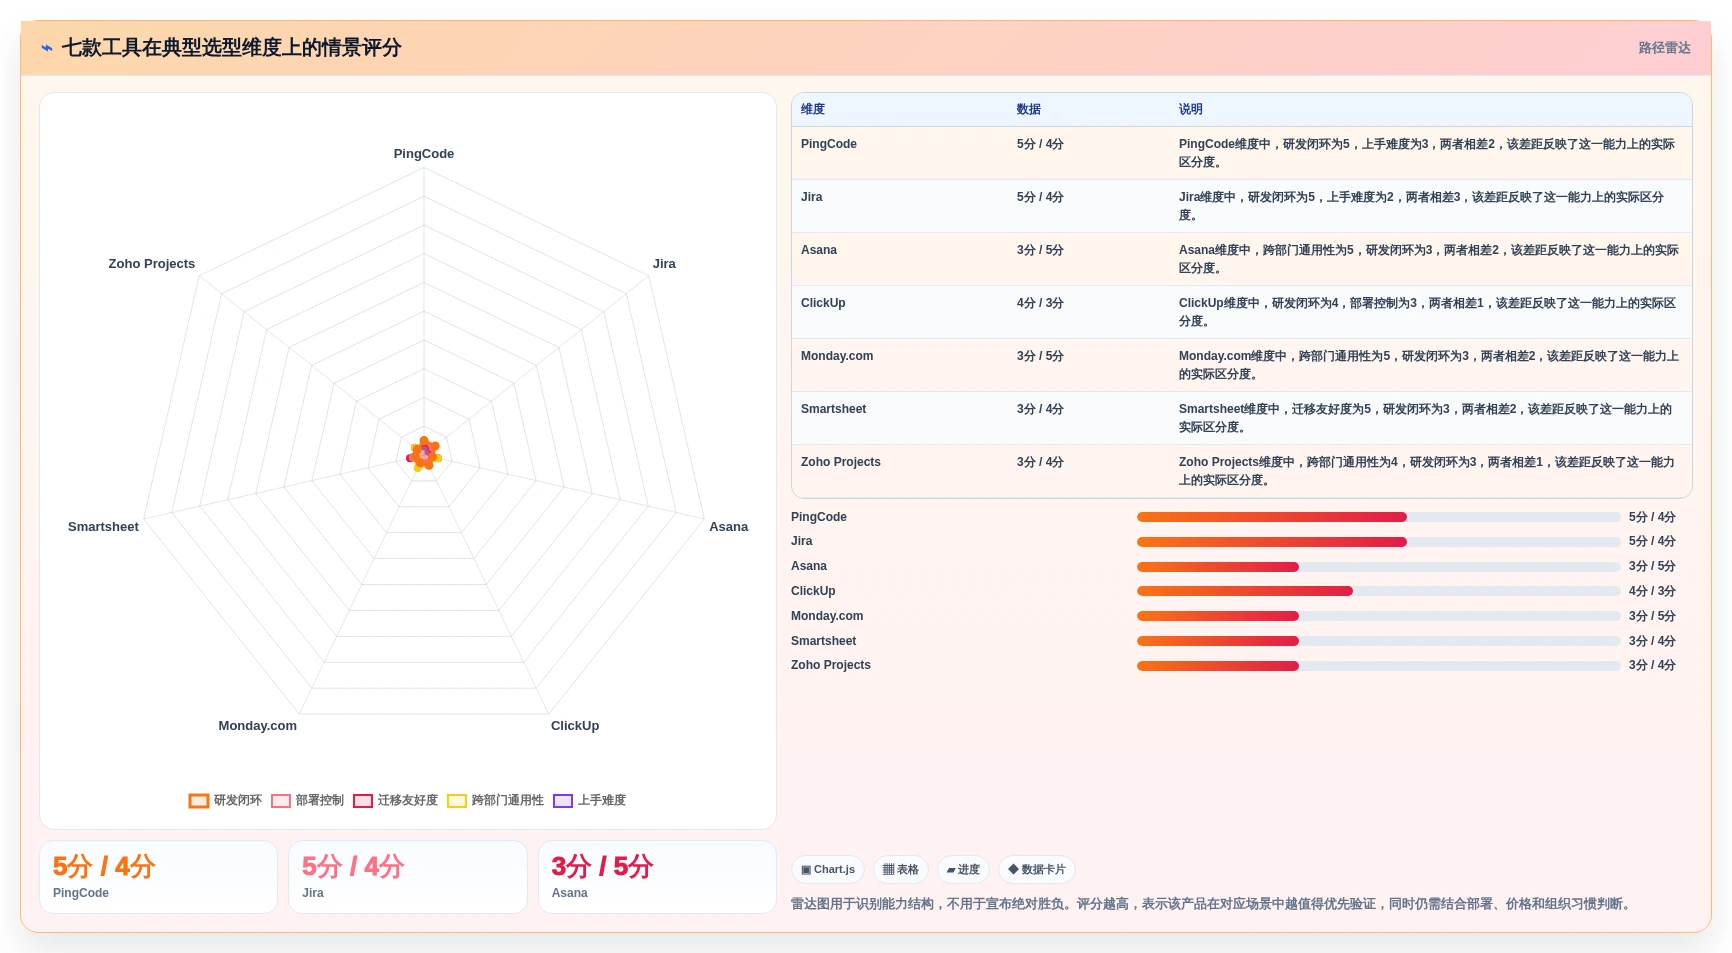Image resolution: width=1732 pixels, height=953 pixels.
Task: Click the Zoho Projects radar axis label
Action: (152, 264)
